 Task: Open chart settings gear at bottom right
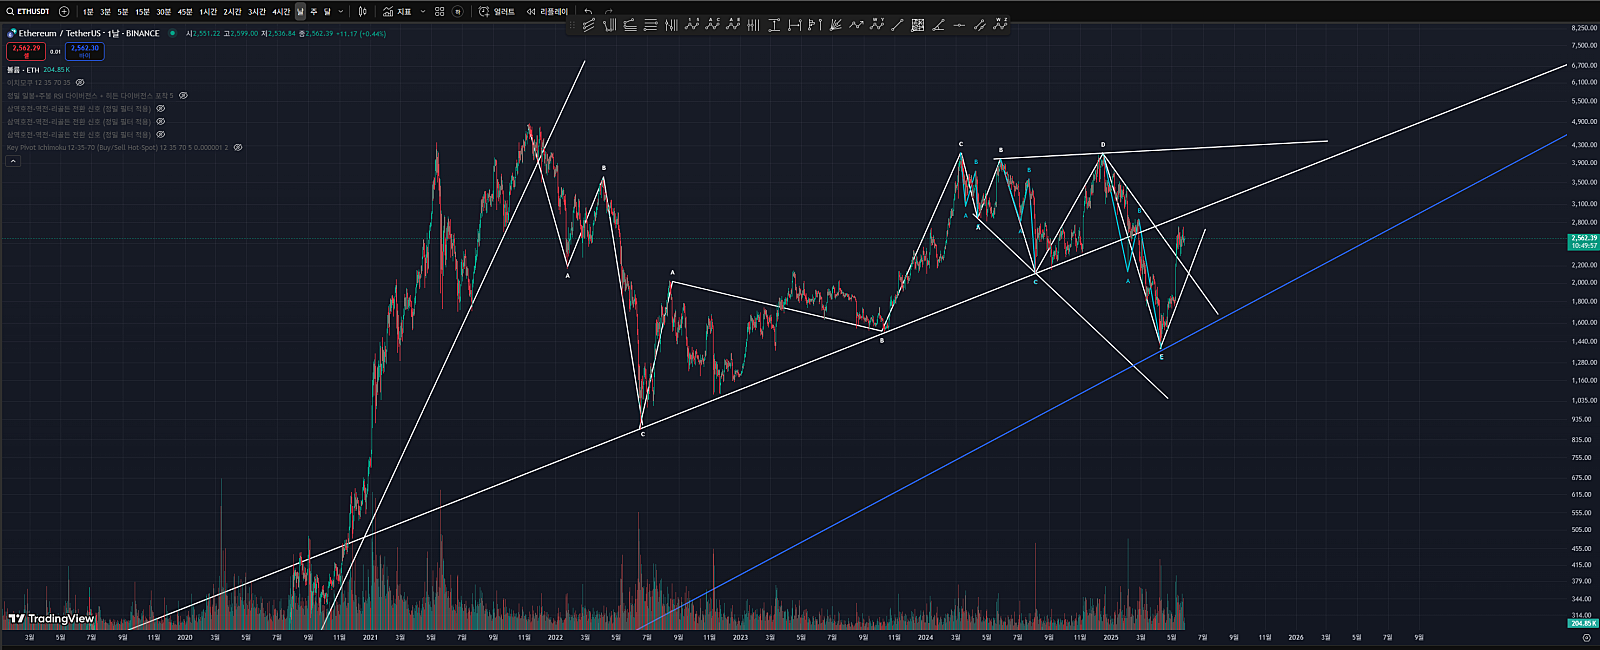coord(1586,637)
